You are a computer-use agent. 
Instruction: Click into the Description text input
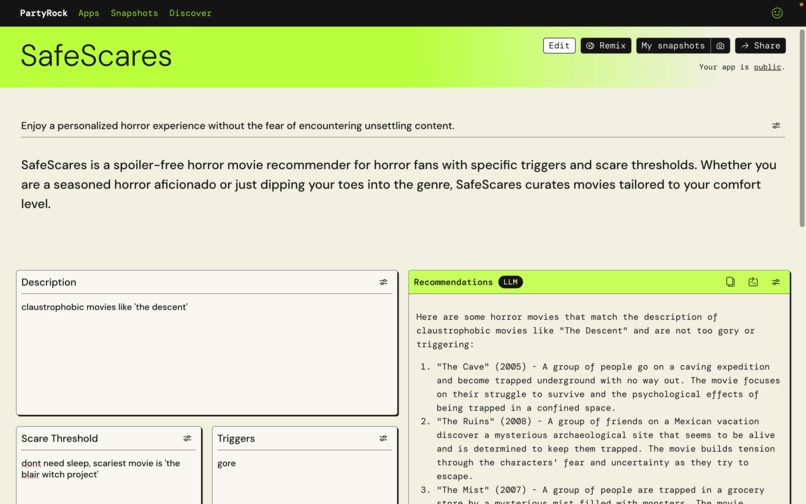(207, 355)
